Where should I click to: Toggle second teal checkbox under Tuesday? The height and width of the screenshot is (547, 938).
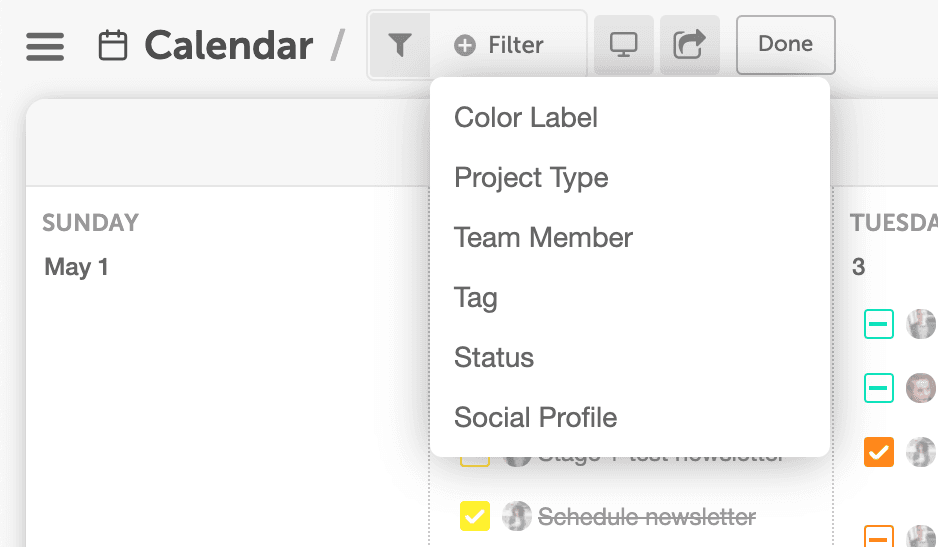(x=878, y=388)
